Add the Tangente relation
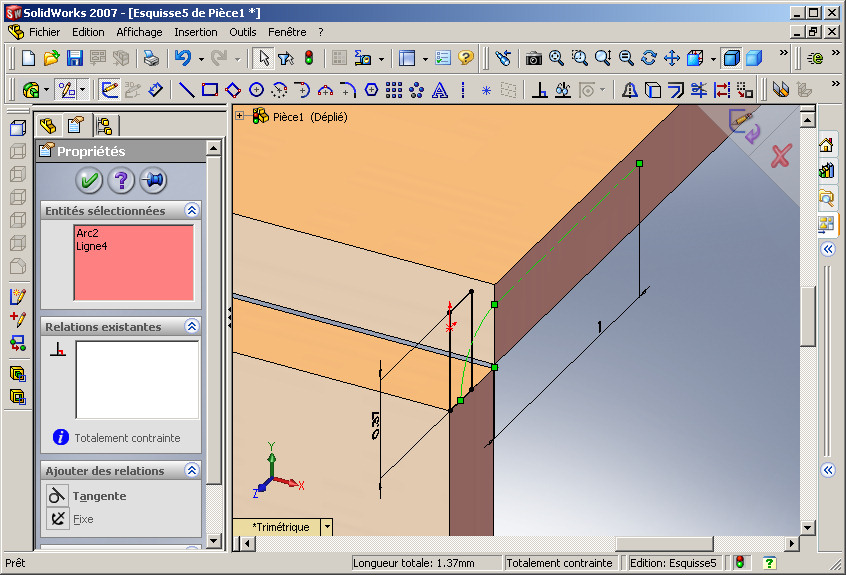Screen dimensions: 846x575 (87, 496)
